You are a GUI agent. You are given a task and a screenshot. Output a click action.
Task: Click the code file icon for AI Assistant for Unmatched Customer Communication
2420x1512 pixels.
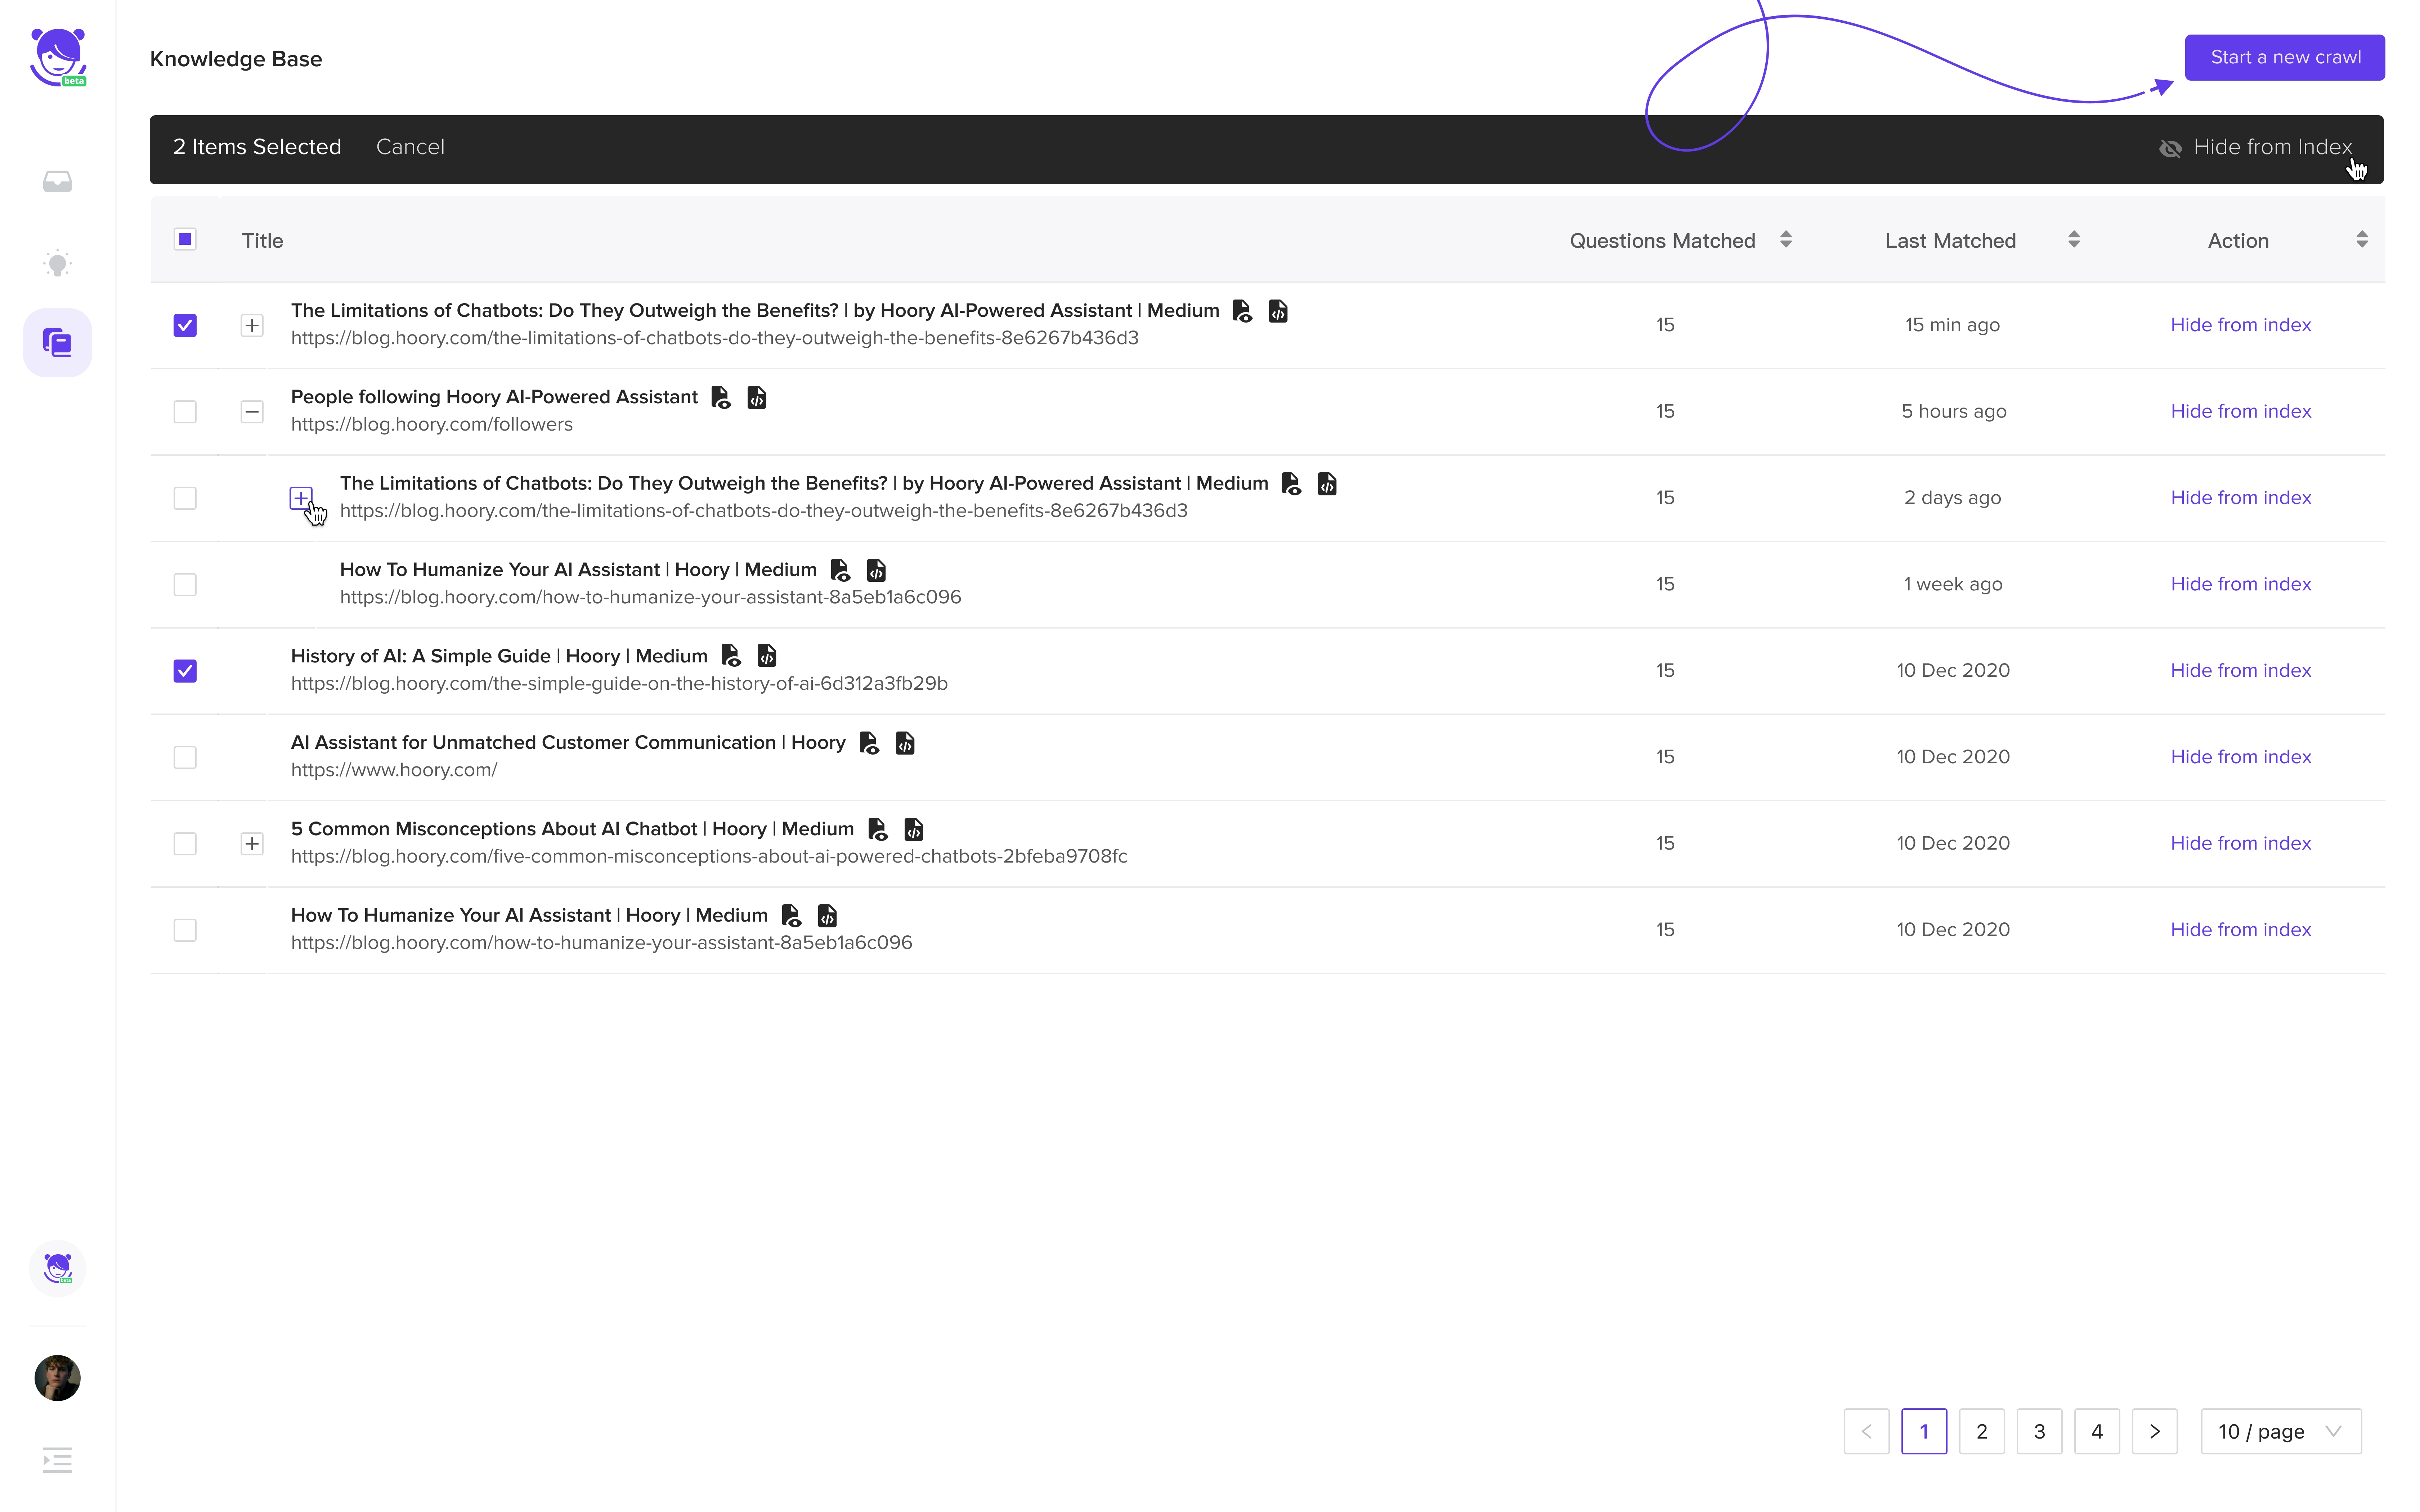click(x=905, y=743)
